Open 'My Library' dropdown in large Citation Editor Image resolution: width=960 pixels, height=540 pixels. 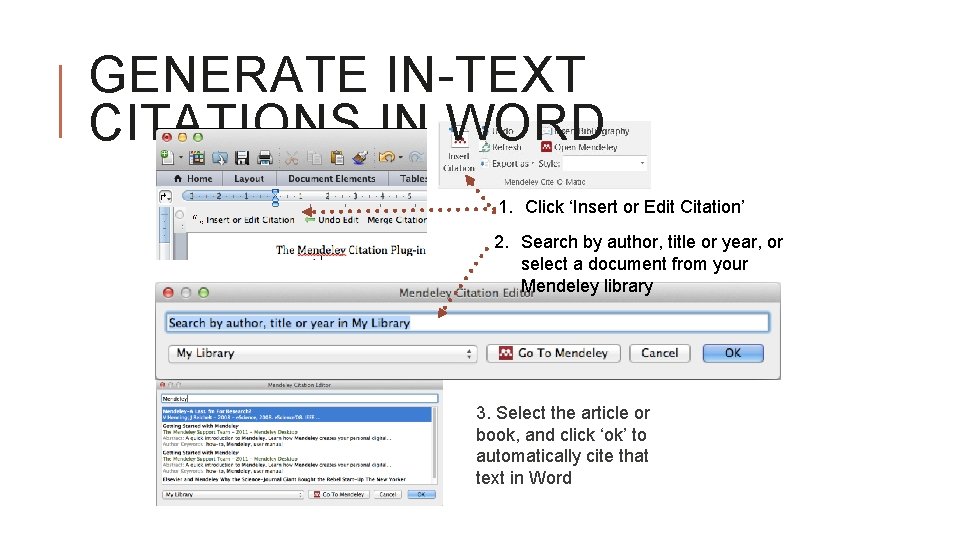323,353
